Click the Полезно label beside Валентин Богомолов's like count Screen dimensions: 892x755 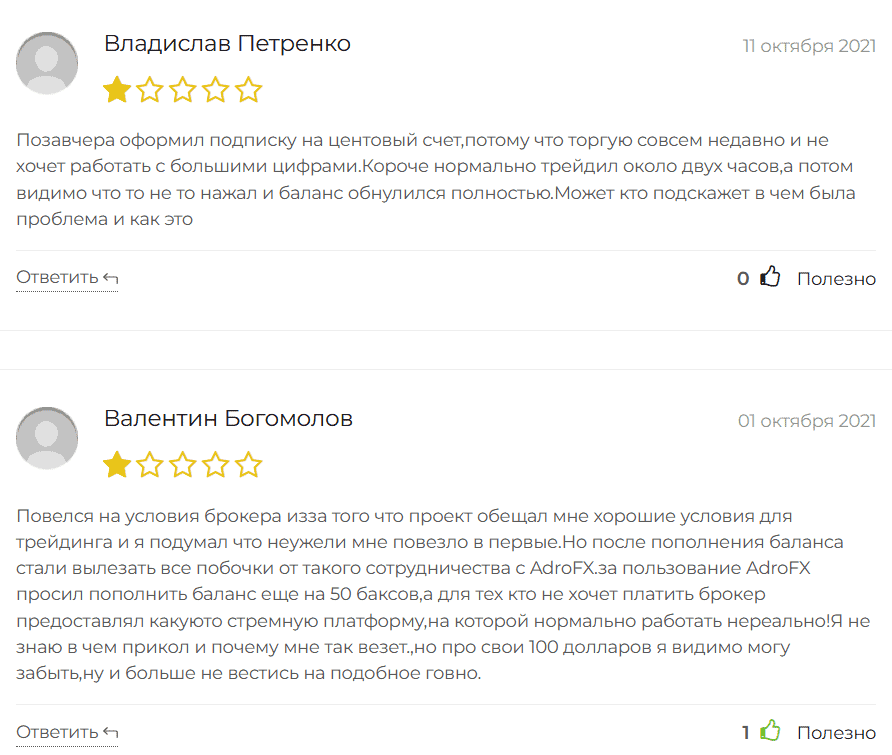[x=836, y=730]
